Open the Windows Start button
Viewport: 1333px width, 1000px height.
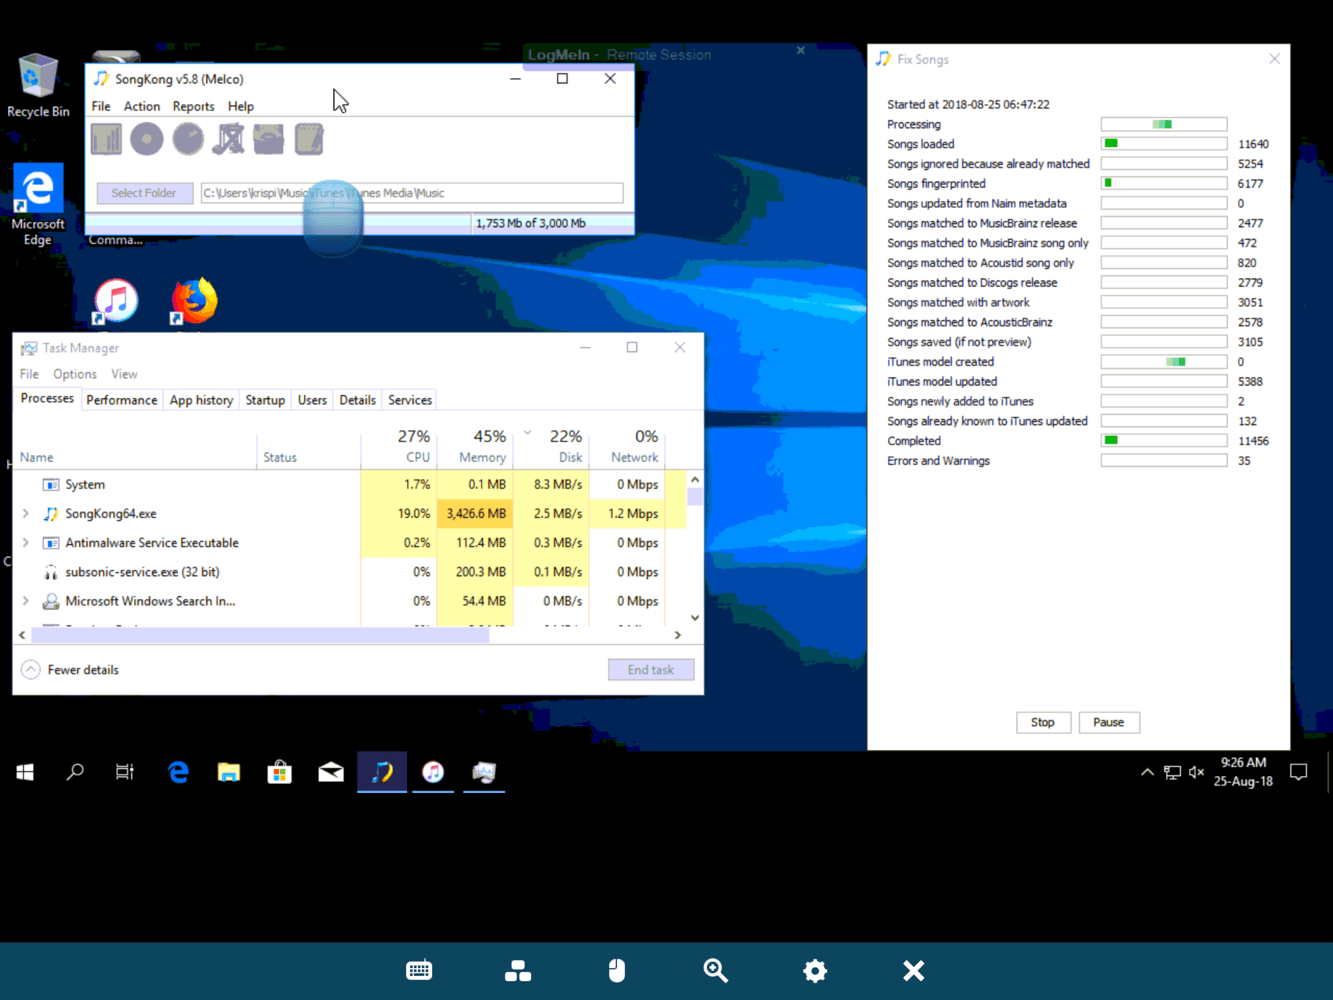click(25, 772)
